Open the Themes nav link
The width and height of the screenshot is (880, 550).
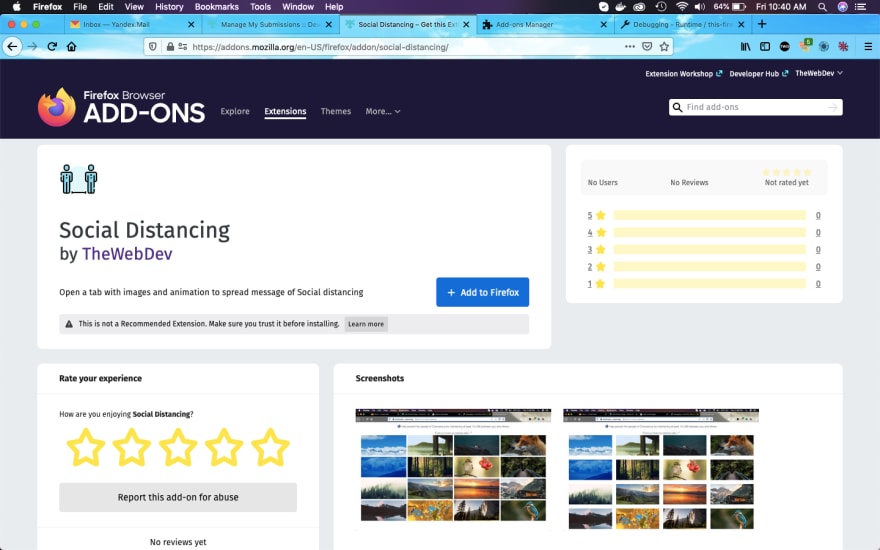[x=336, y=111]
